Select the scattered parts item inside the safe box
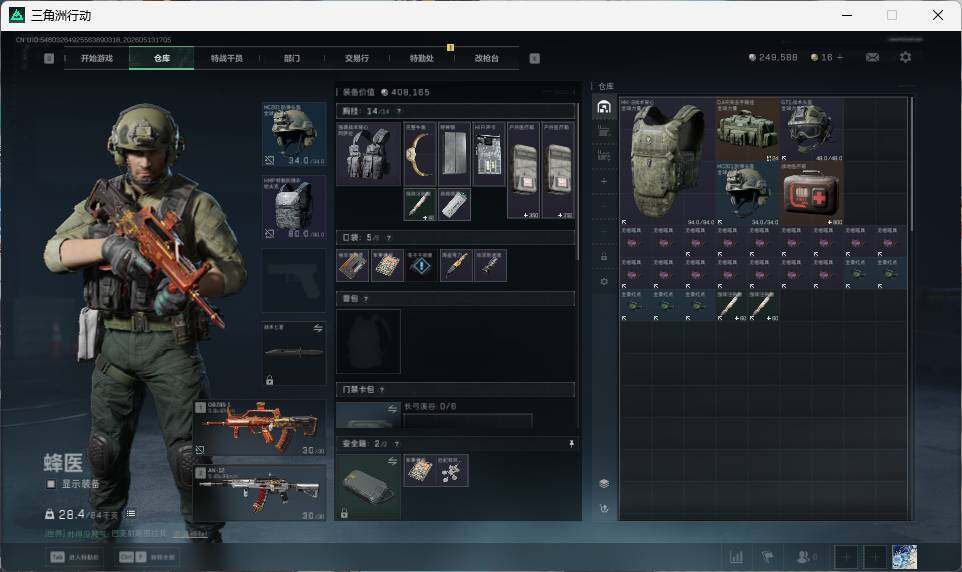The height and width of the screenshot is (572, 962). point(452,470)
